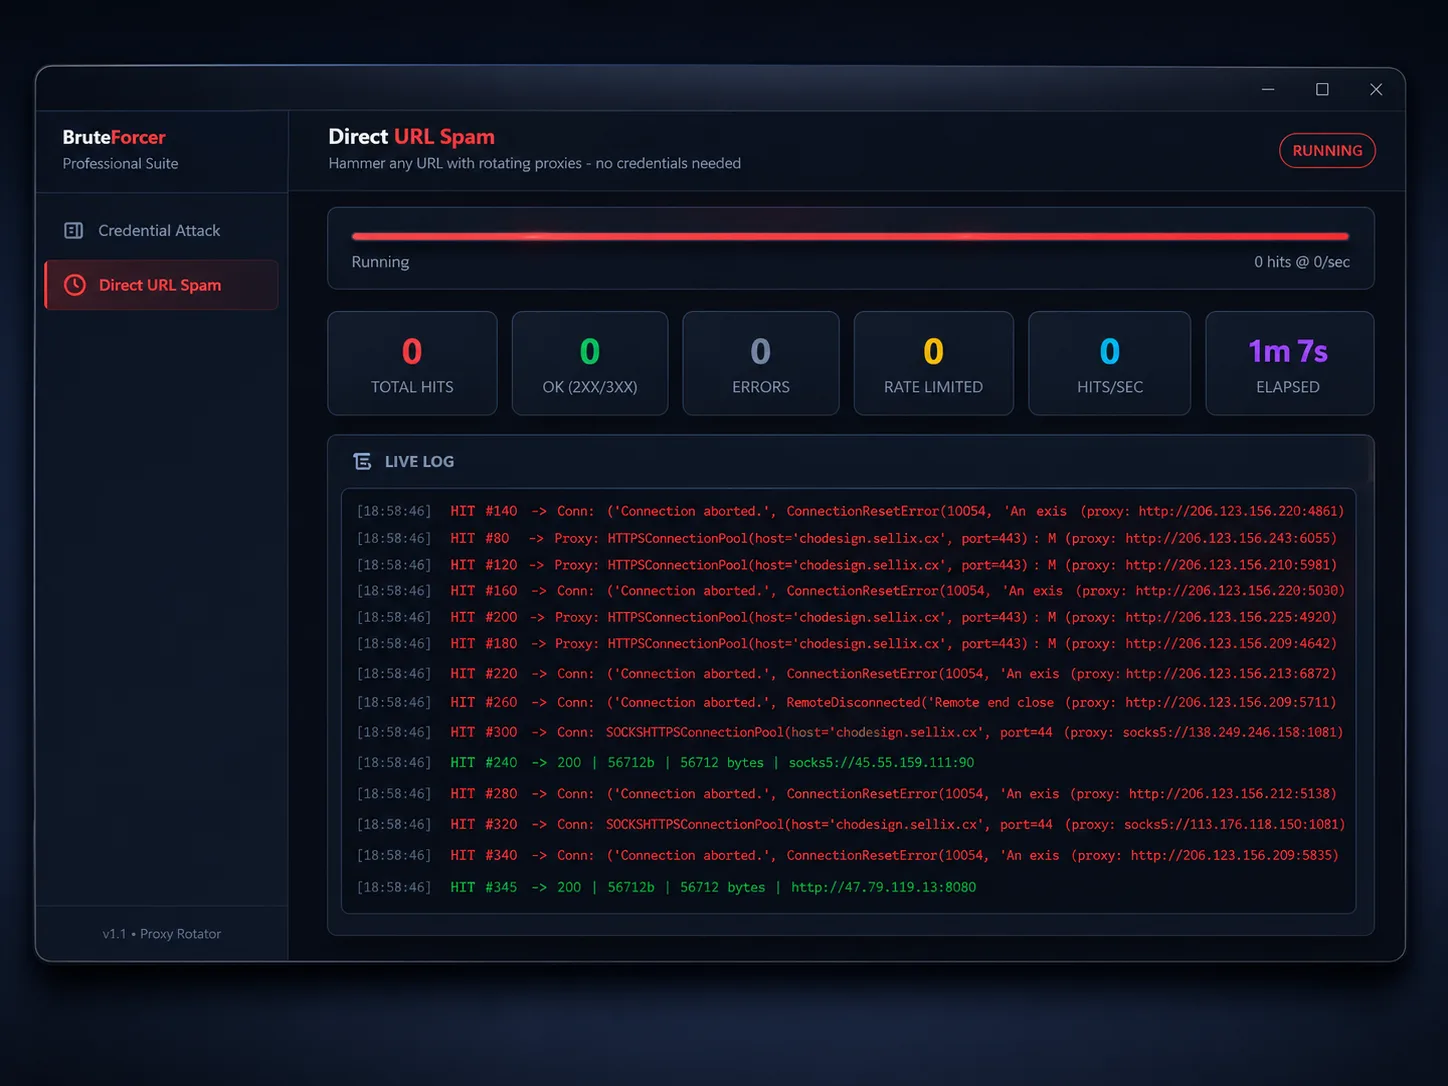Select the Elapsed 1m 7s card

pyautogui.click(x=1289, y=363)
